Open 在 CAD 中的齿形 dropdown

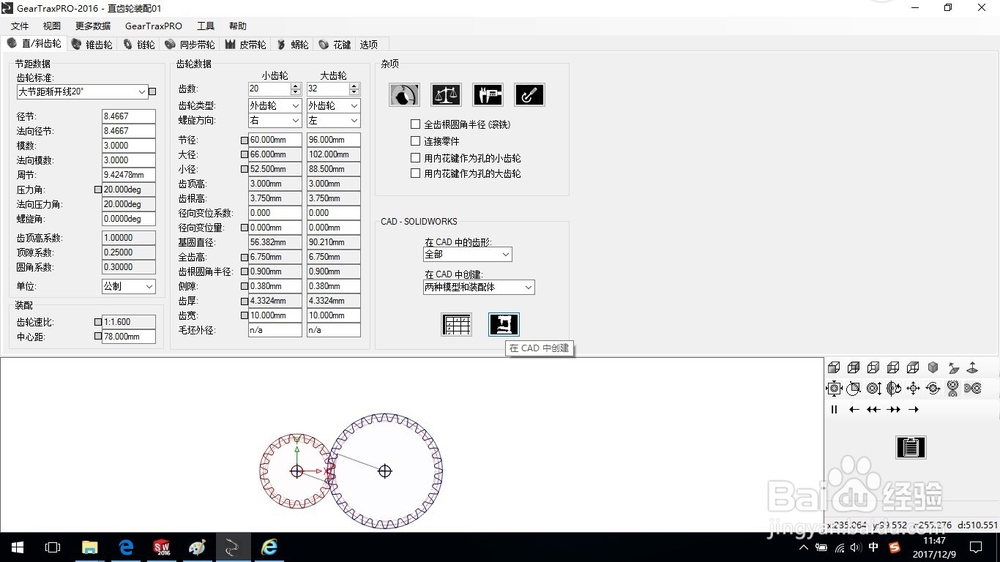point(467,255)
